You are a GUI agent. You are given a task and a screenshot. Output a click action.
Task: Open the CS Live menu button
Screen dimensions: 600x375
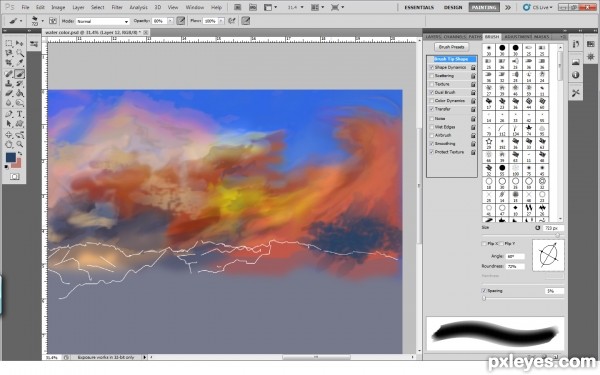538,7
